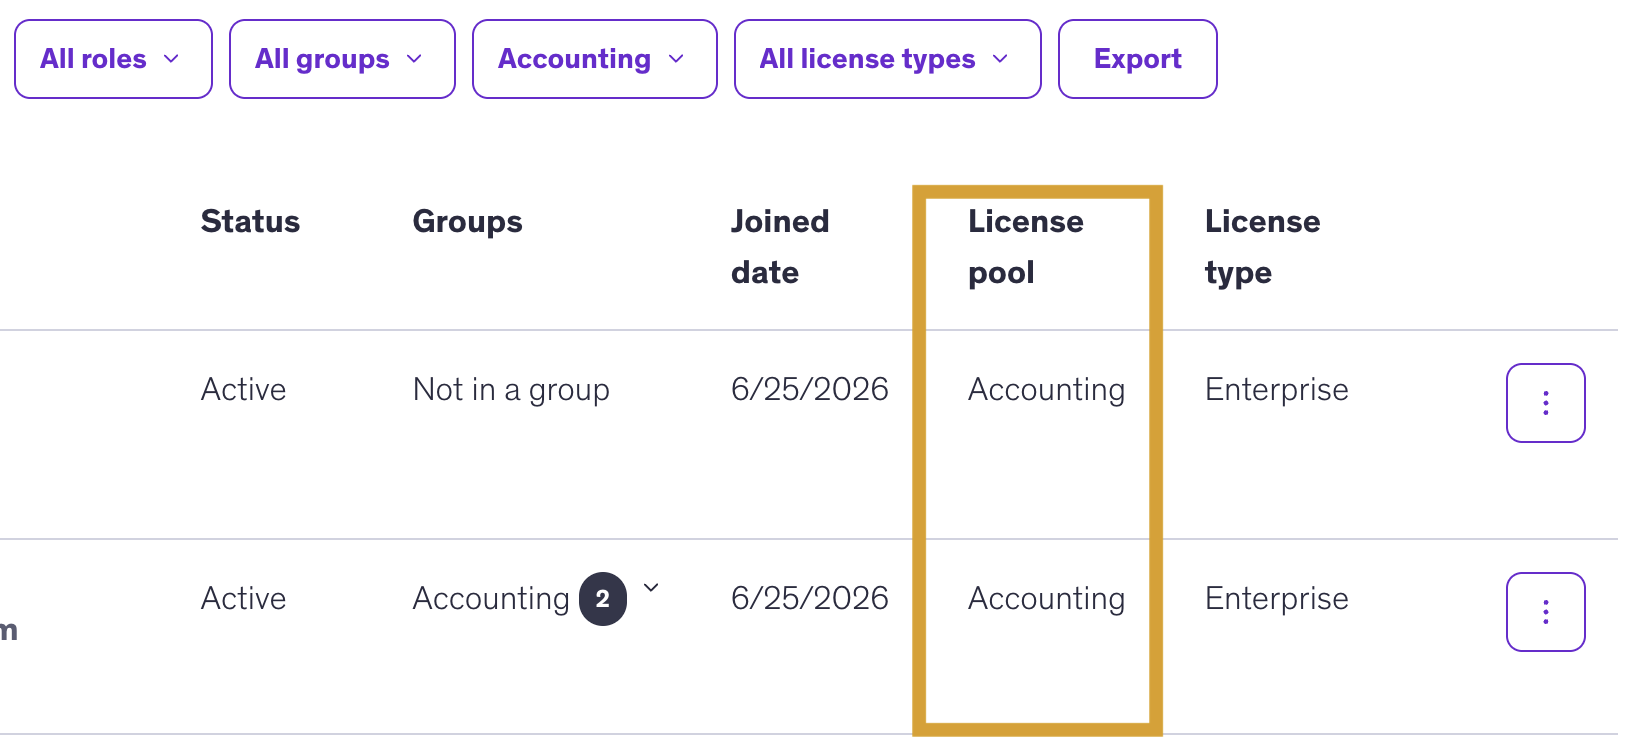Click the first row's Active status
Screen dimensions: 1650x748
click(x=243, y=389)
